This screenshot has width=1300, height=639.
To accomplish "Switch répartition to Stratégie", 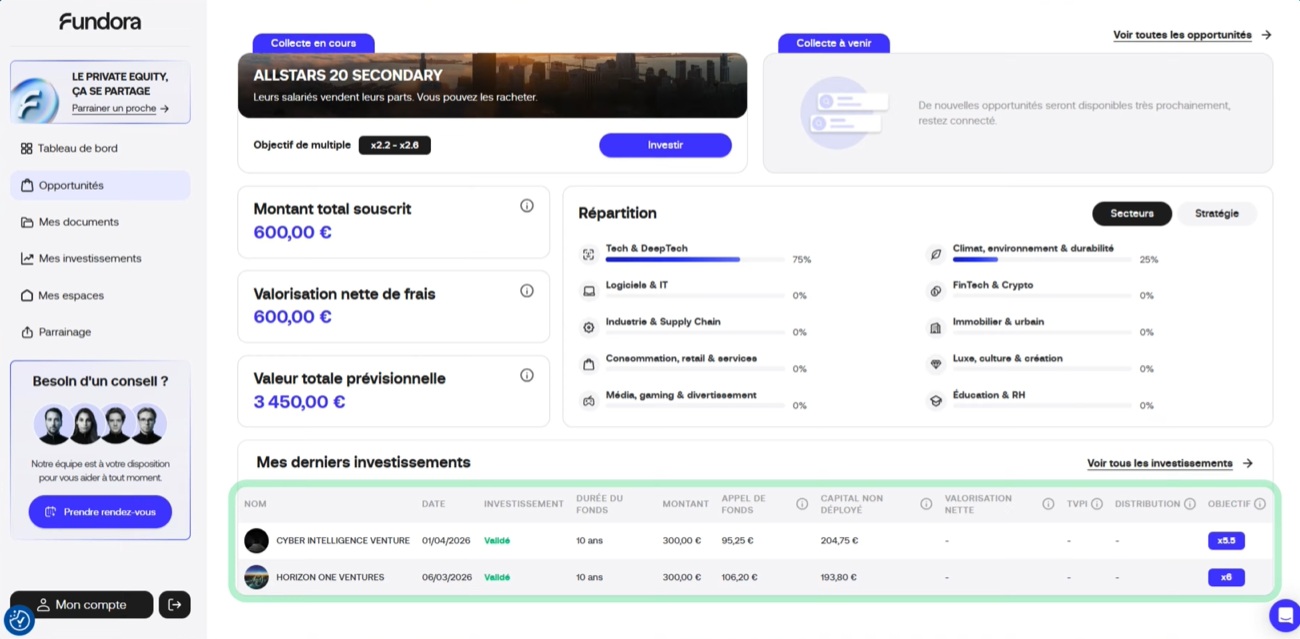I will (1217, 213).
